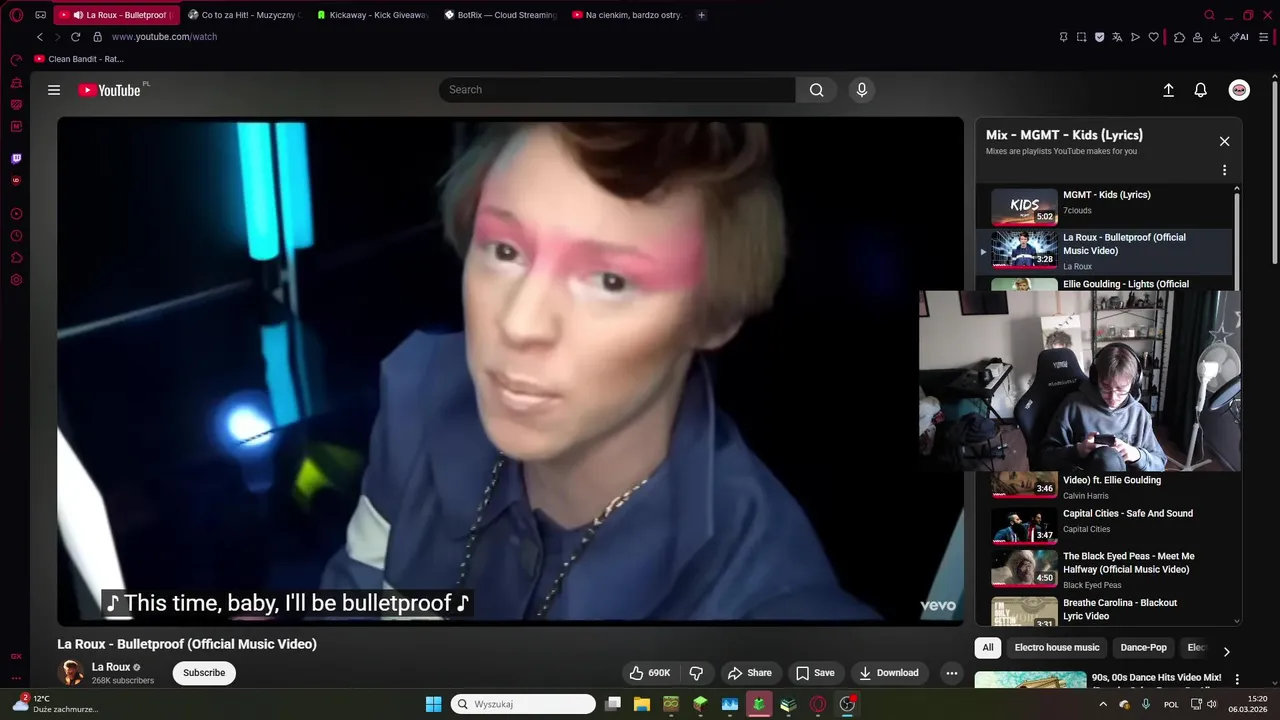The image size is (1280, 720).
Task: Open Opera extensions cube icon
Action: click(1179, 37)
